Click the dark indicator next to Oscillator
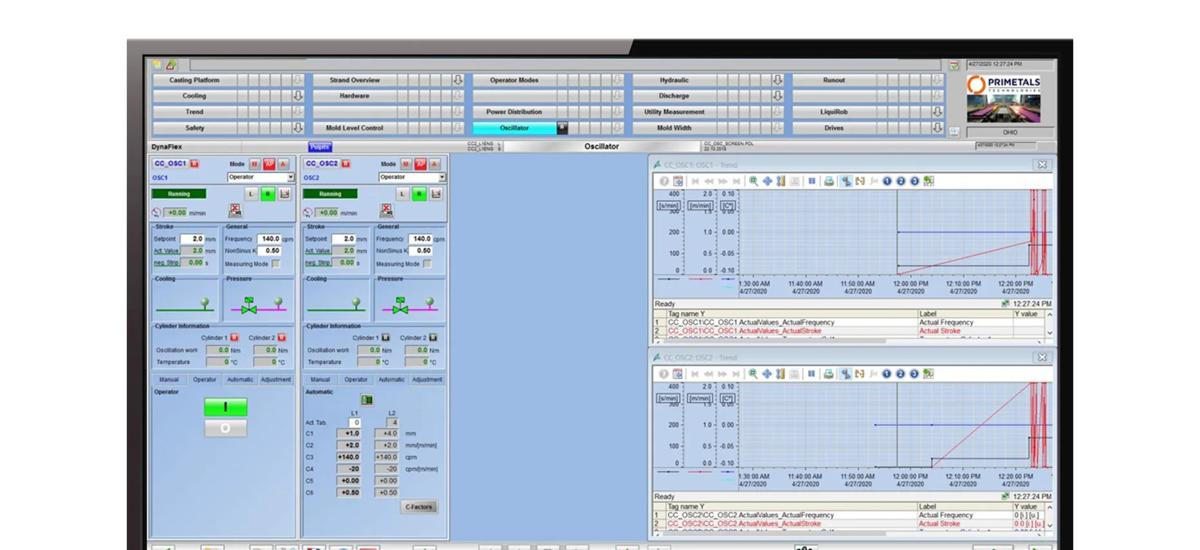The height and width of the screenshot is (550, 1200). point(562,128)
